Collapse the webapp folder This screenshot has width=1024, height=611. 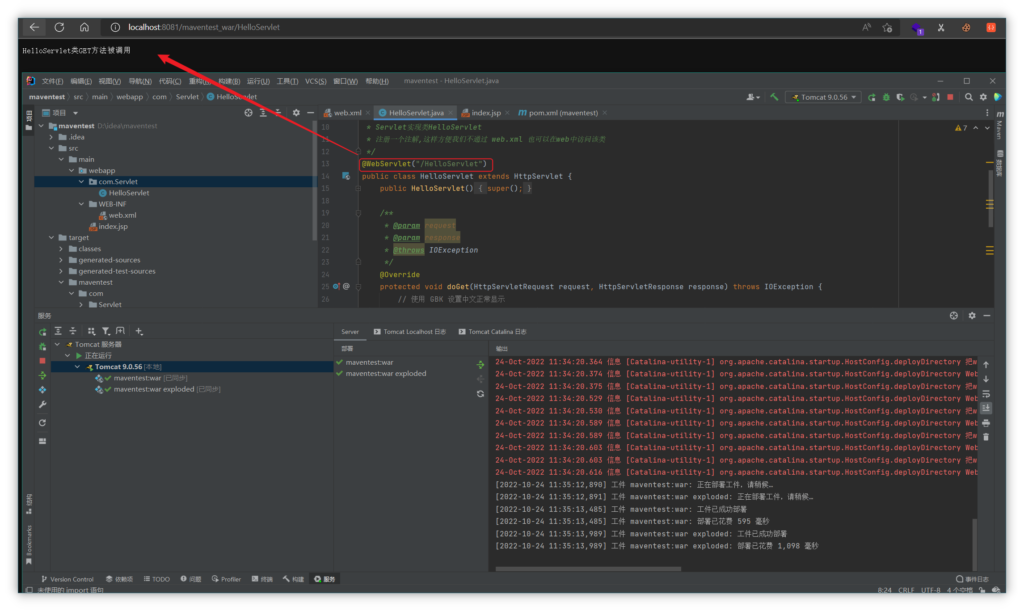[x=72, y=170]
